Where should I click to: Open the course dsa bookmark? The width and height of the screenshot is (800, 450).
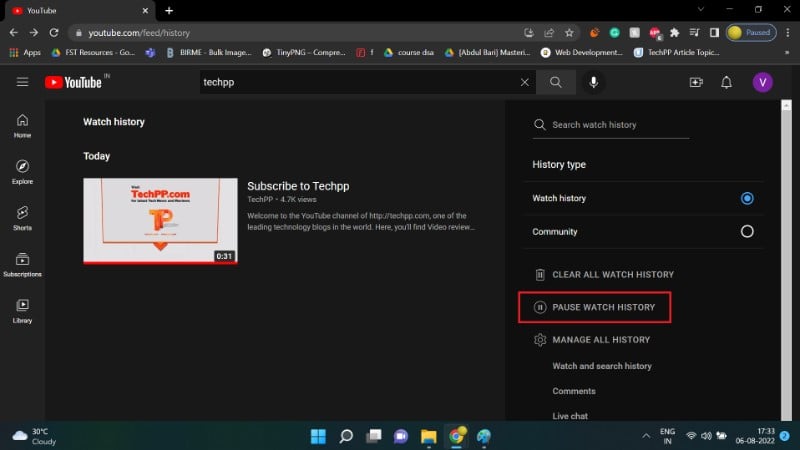coord(409,52)
